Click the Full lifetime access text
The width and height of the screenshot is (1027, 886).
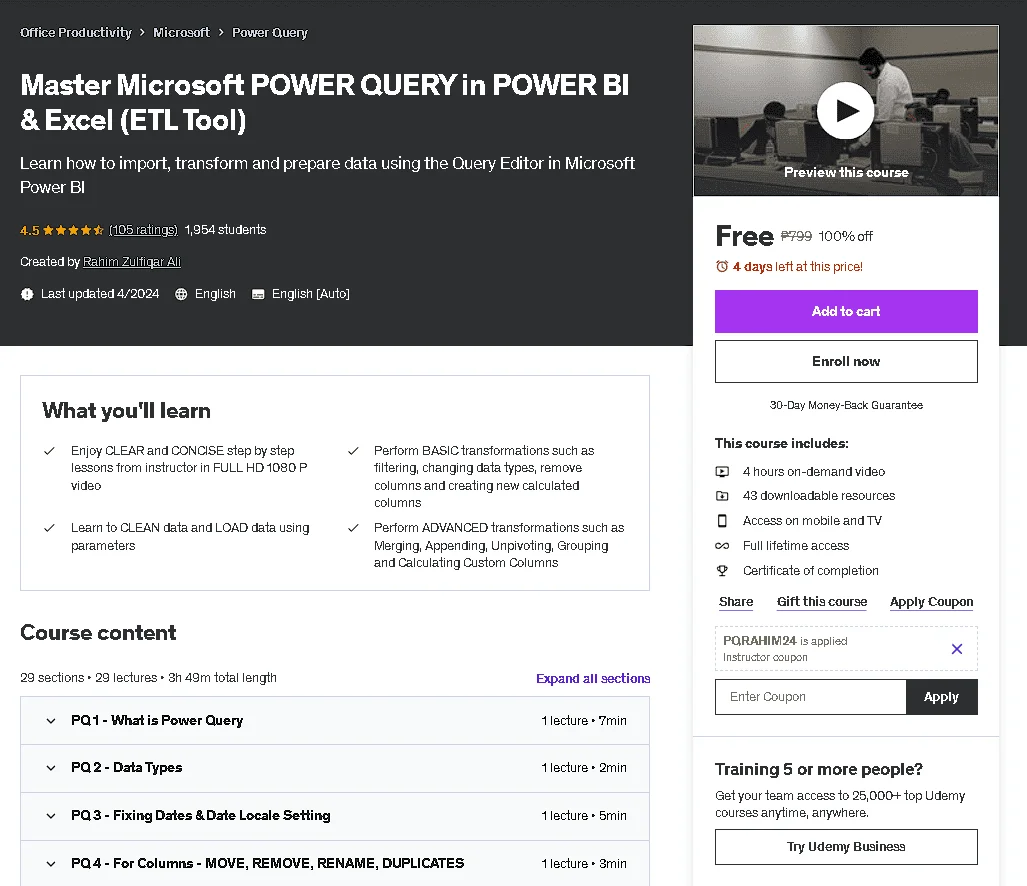[x=796, y=545]
